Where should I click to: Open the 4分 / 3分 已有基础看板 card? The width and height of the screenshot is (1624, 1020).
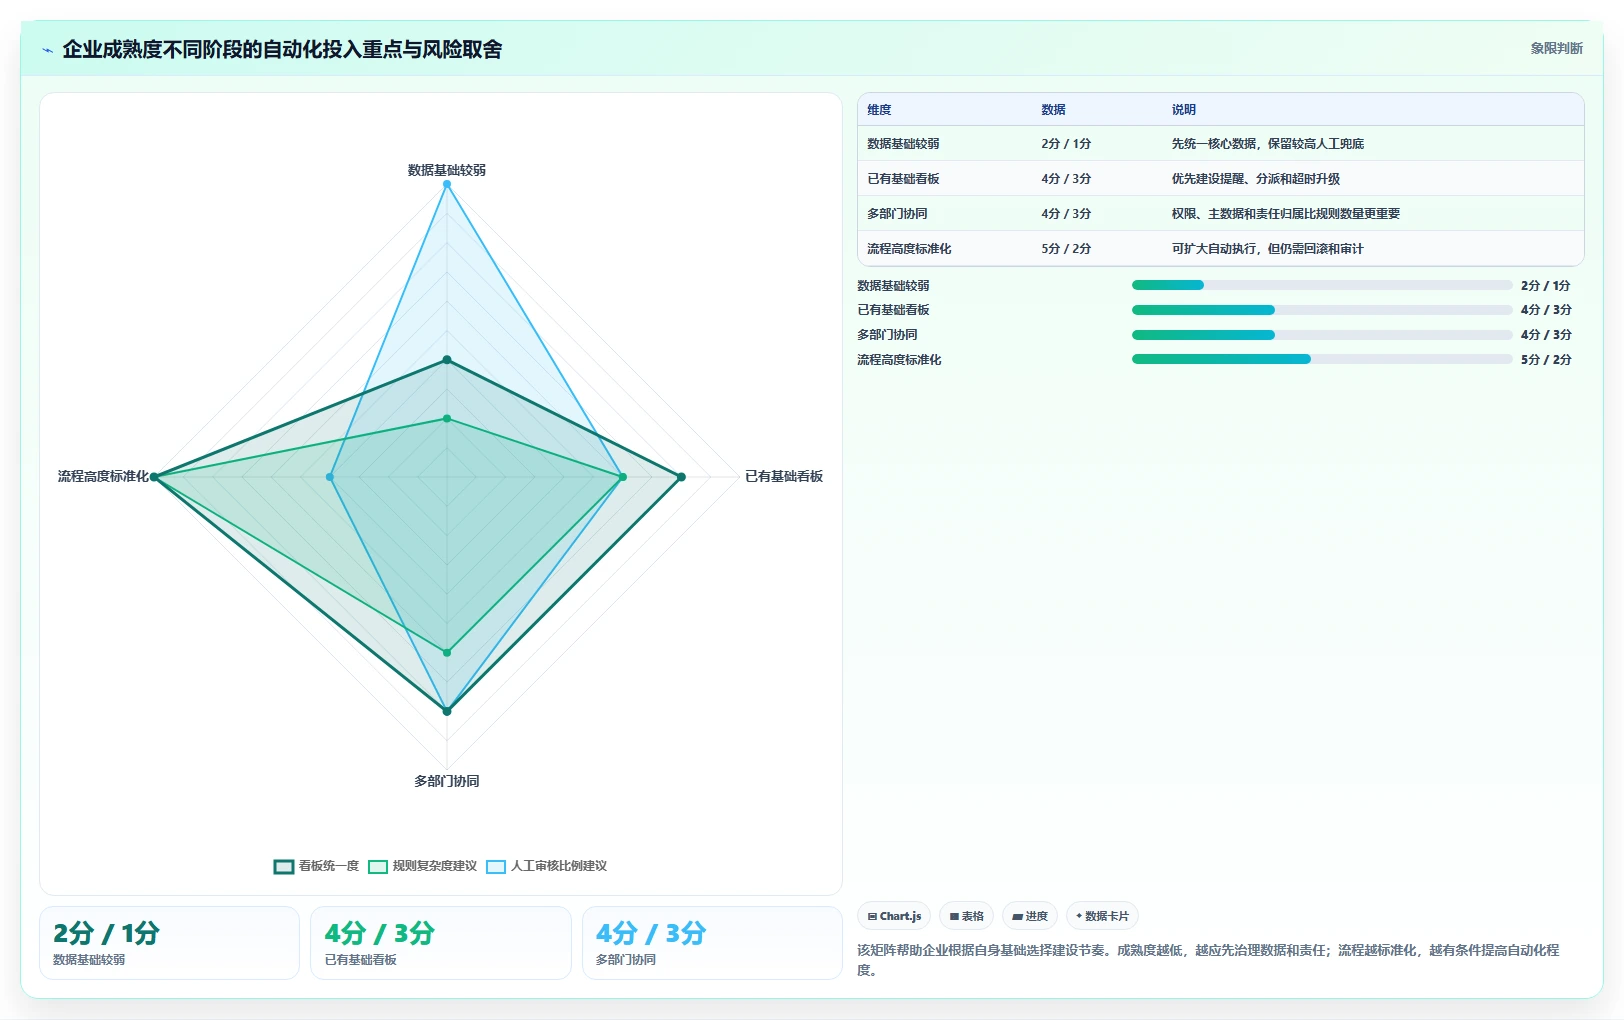coord(441,943)
